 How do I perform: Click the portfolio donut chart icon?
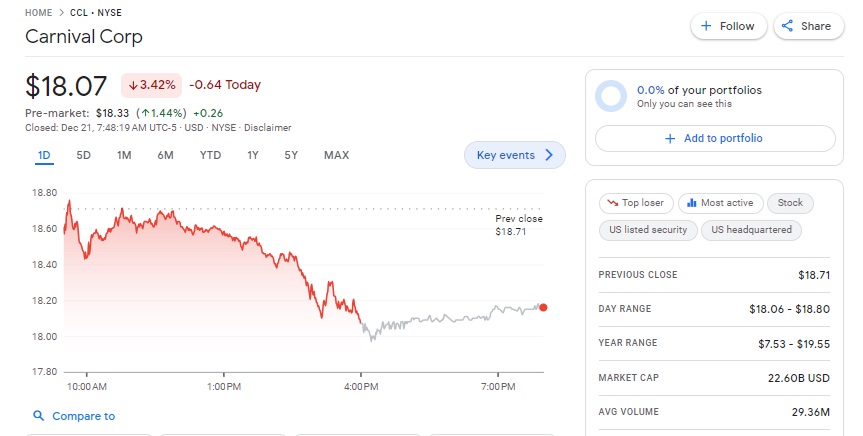[610, 96]
